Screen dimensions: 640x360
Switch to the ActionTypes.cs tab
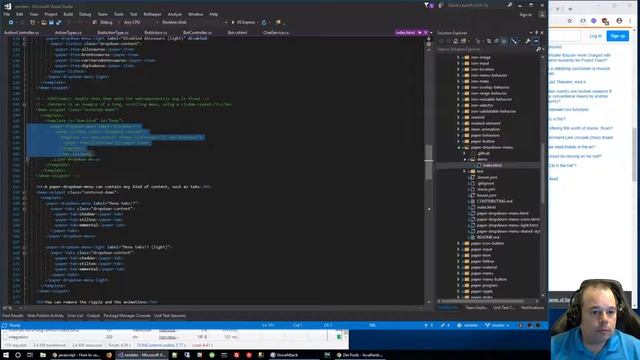coord(68,33)
